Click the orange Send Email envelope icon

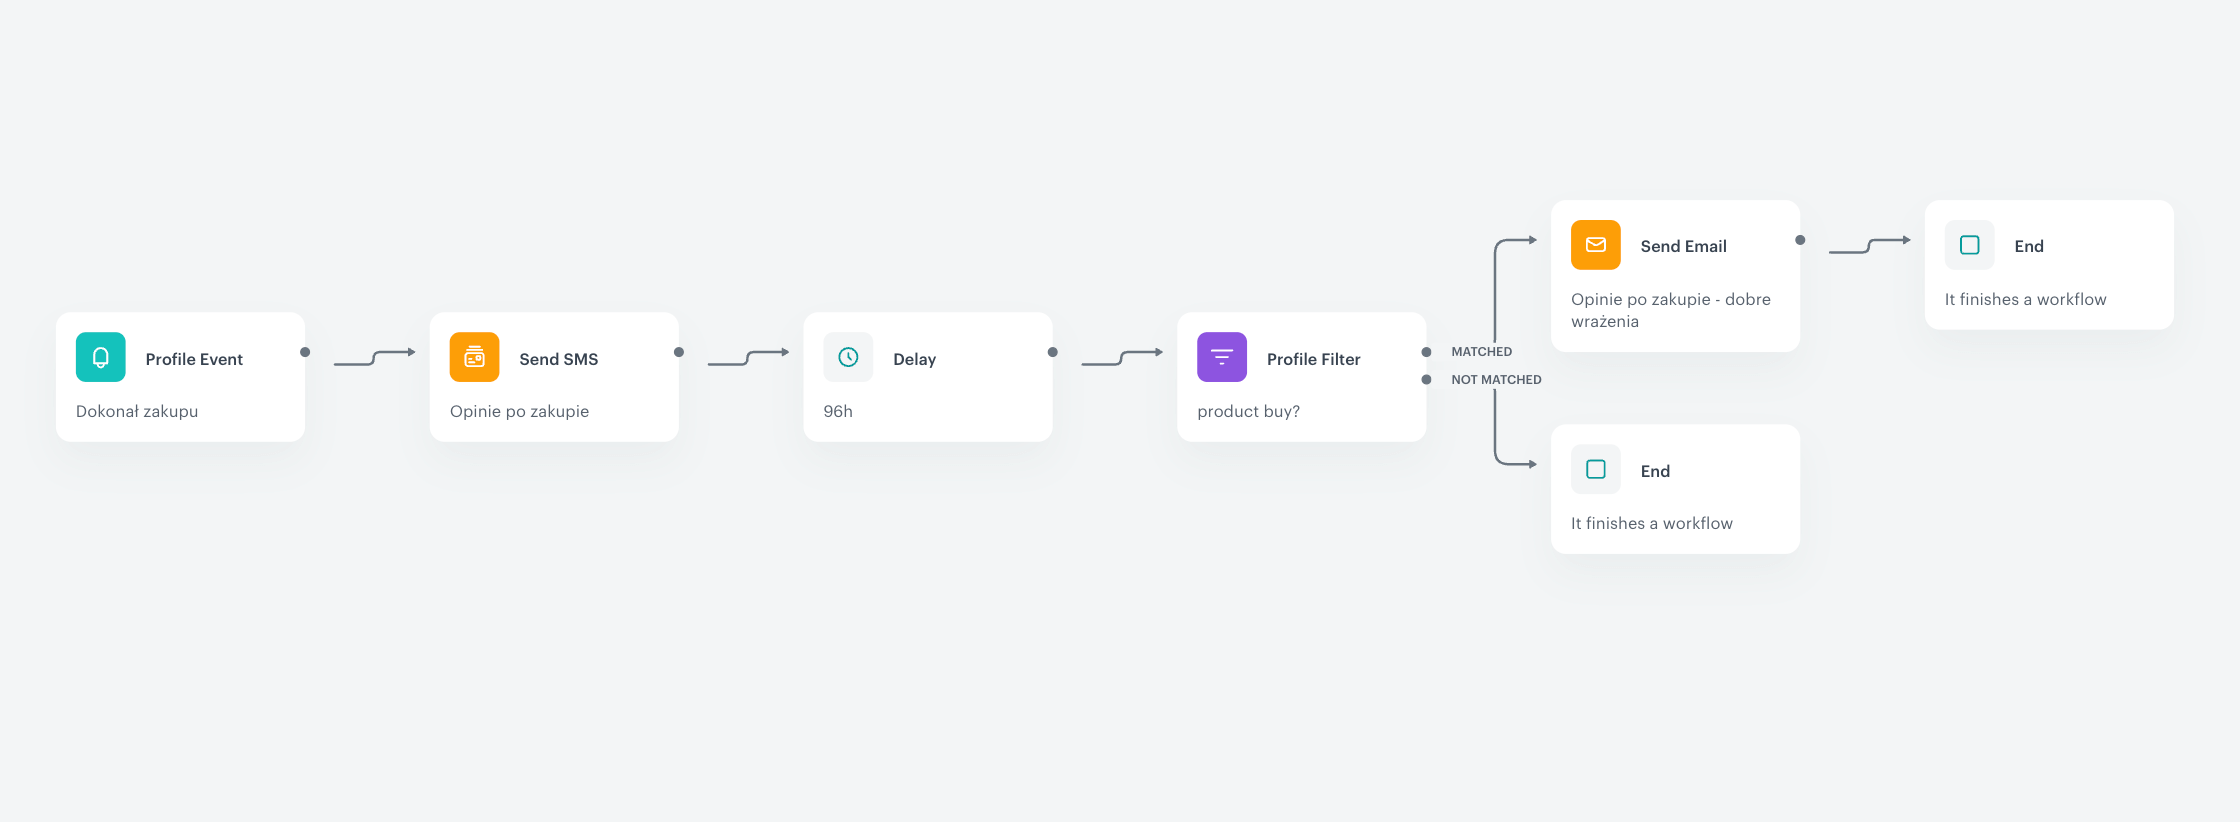pos(1596,245)
